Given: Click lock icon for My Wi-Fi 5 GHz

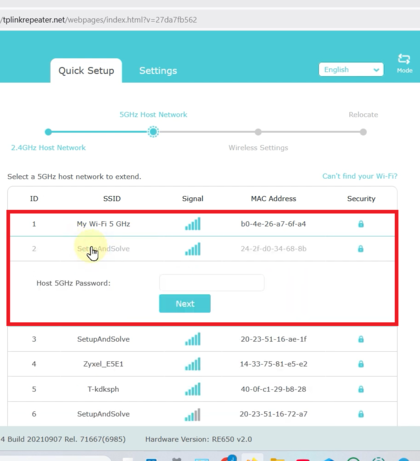Looking at the screenshot, I should click(x=361, y=224).
